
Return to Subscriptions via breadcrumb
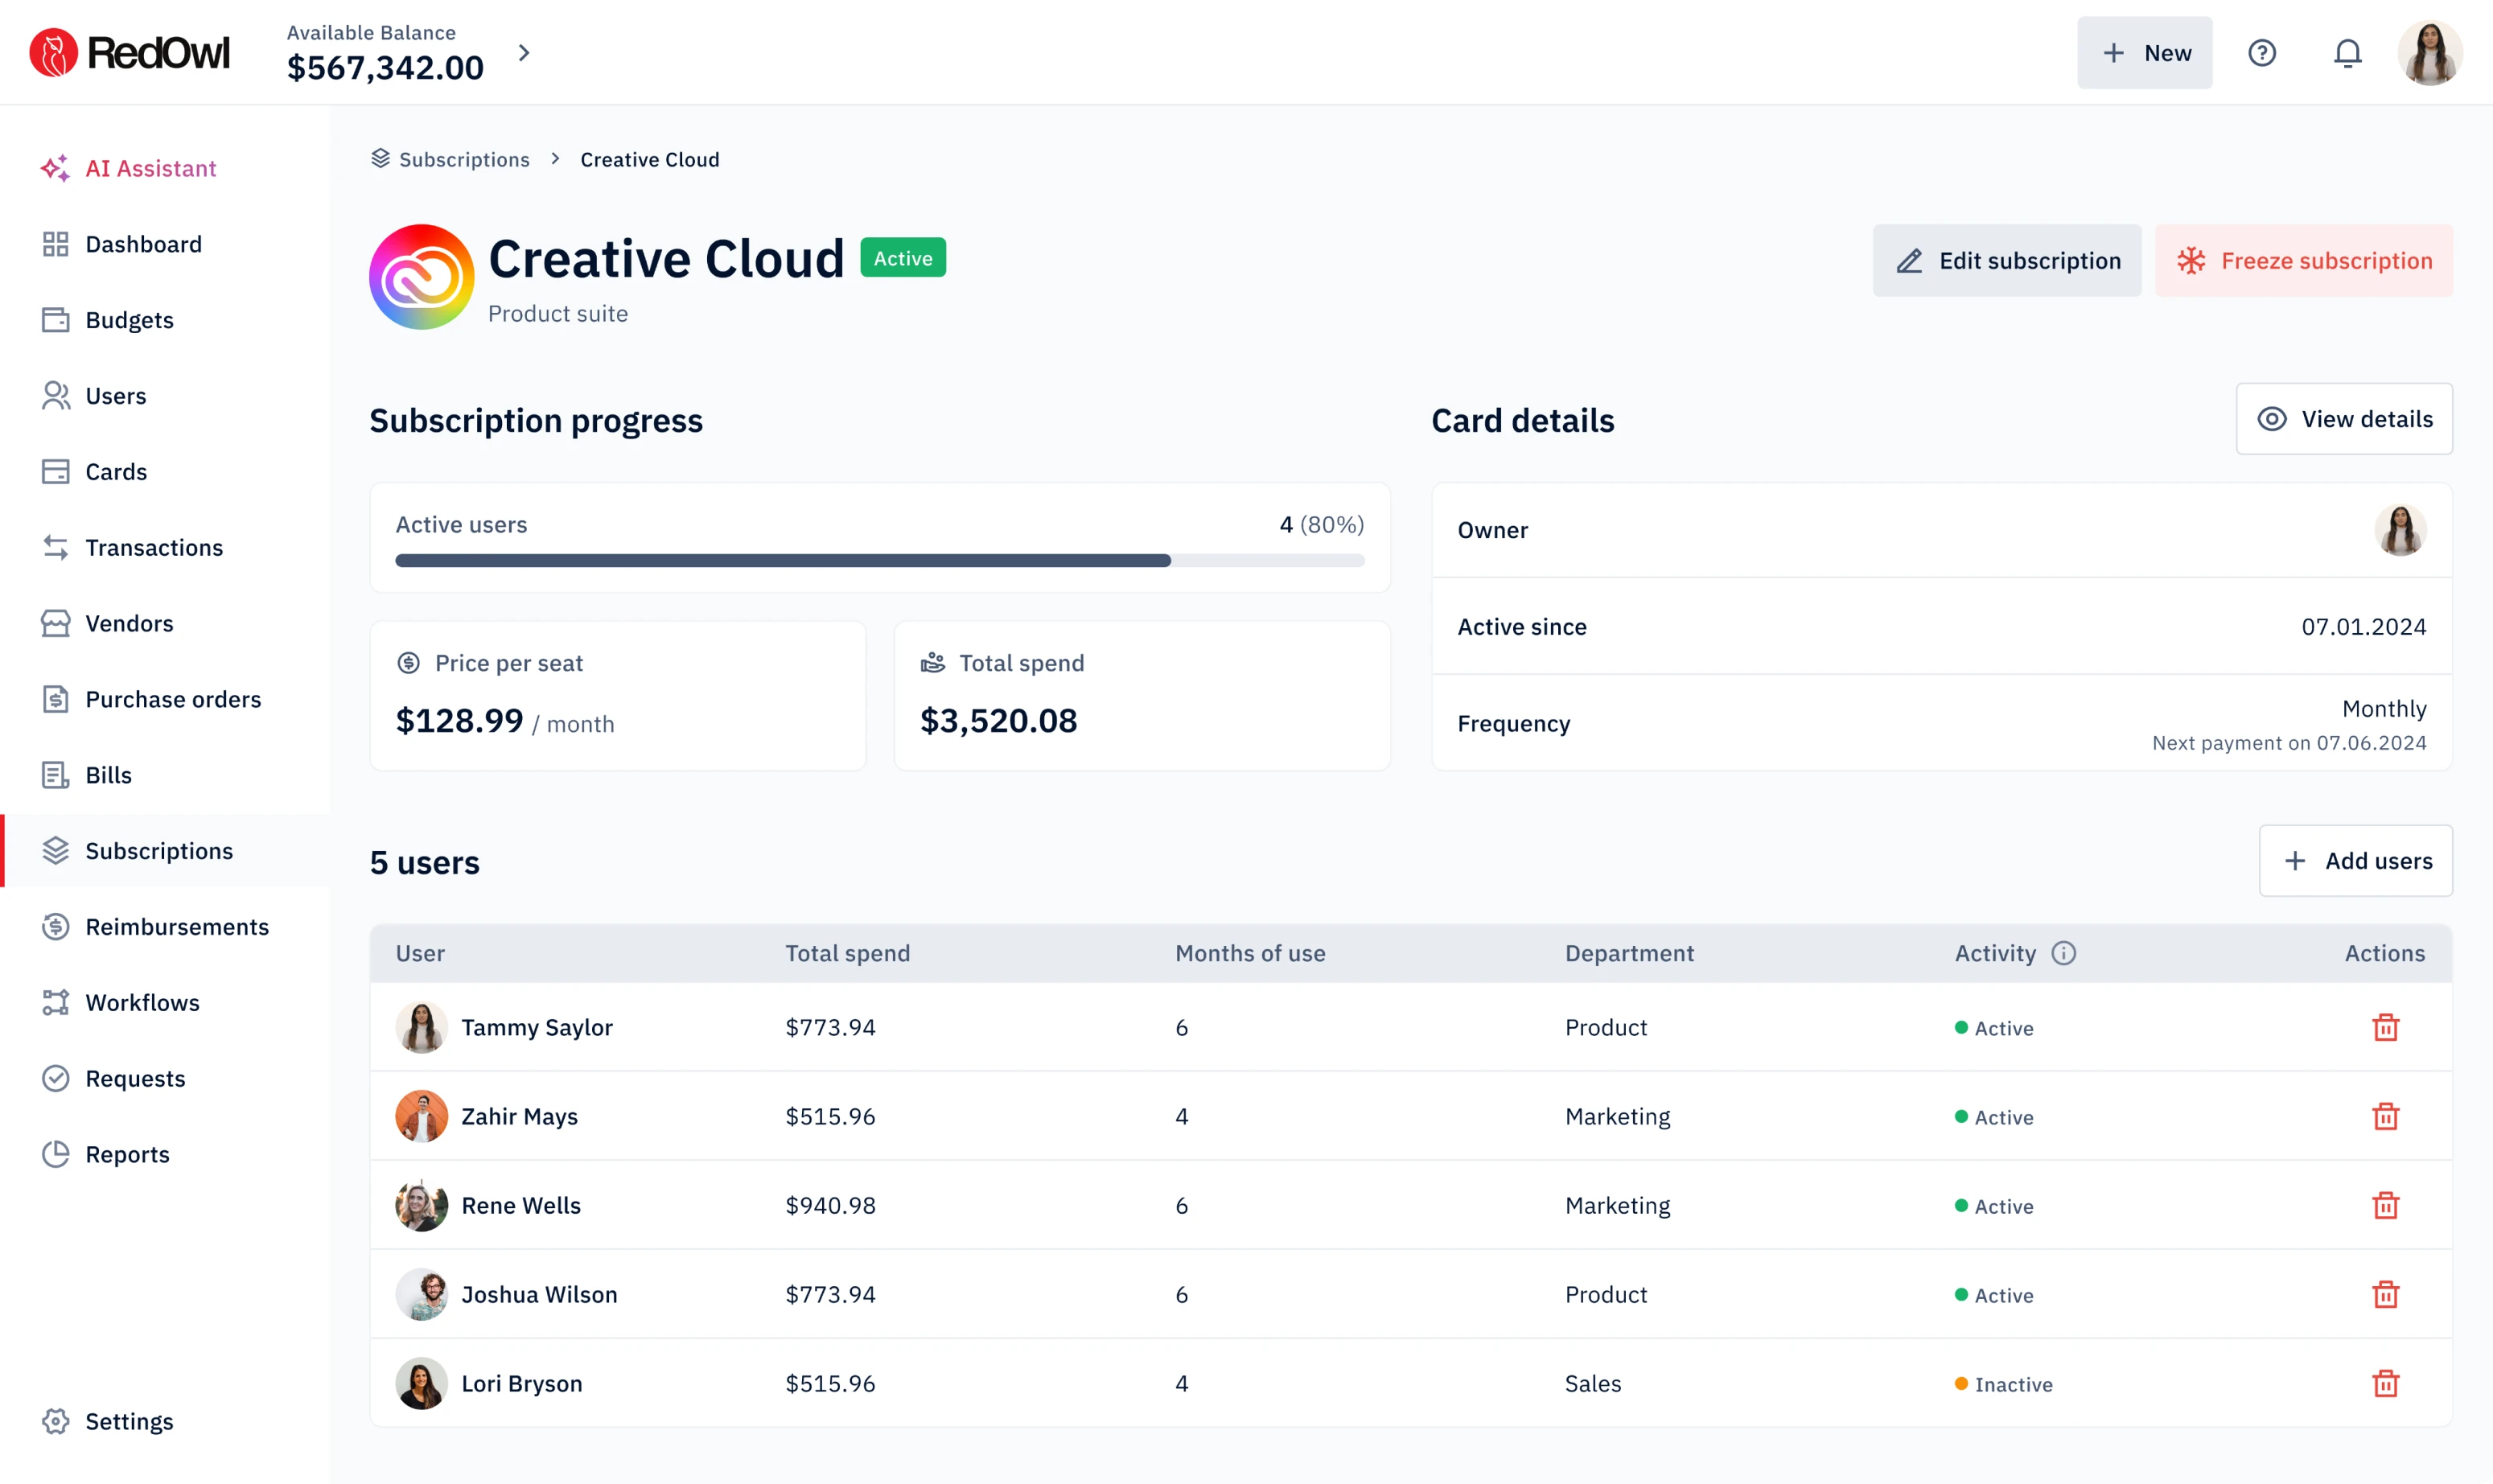pyautogui.click(x=463, y=159)
